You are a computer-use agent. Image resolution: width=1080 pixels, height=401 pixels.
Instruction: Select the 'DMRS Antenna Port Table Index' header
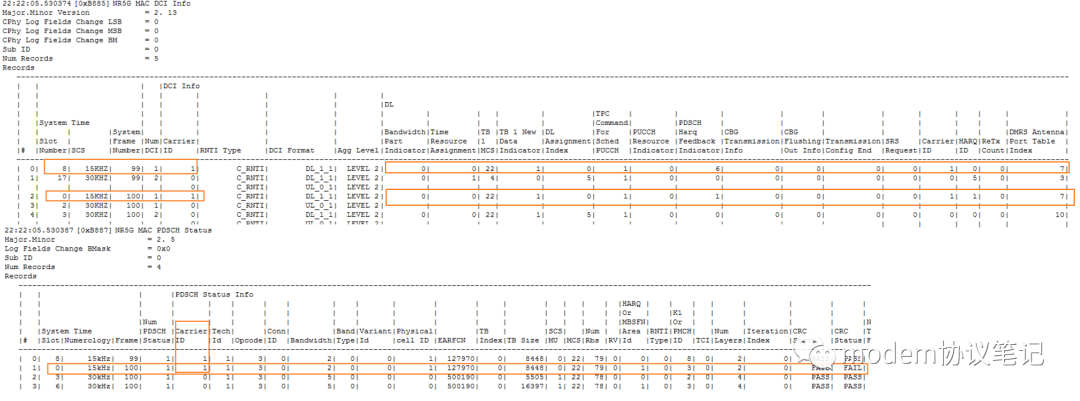1037,141
